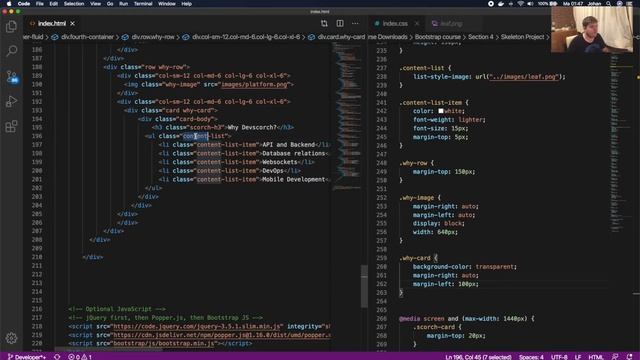Click the Wi-Fi icon in menu bar
This screenshot has height=360, width=640.
tap(520, 4)
